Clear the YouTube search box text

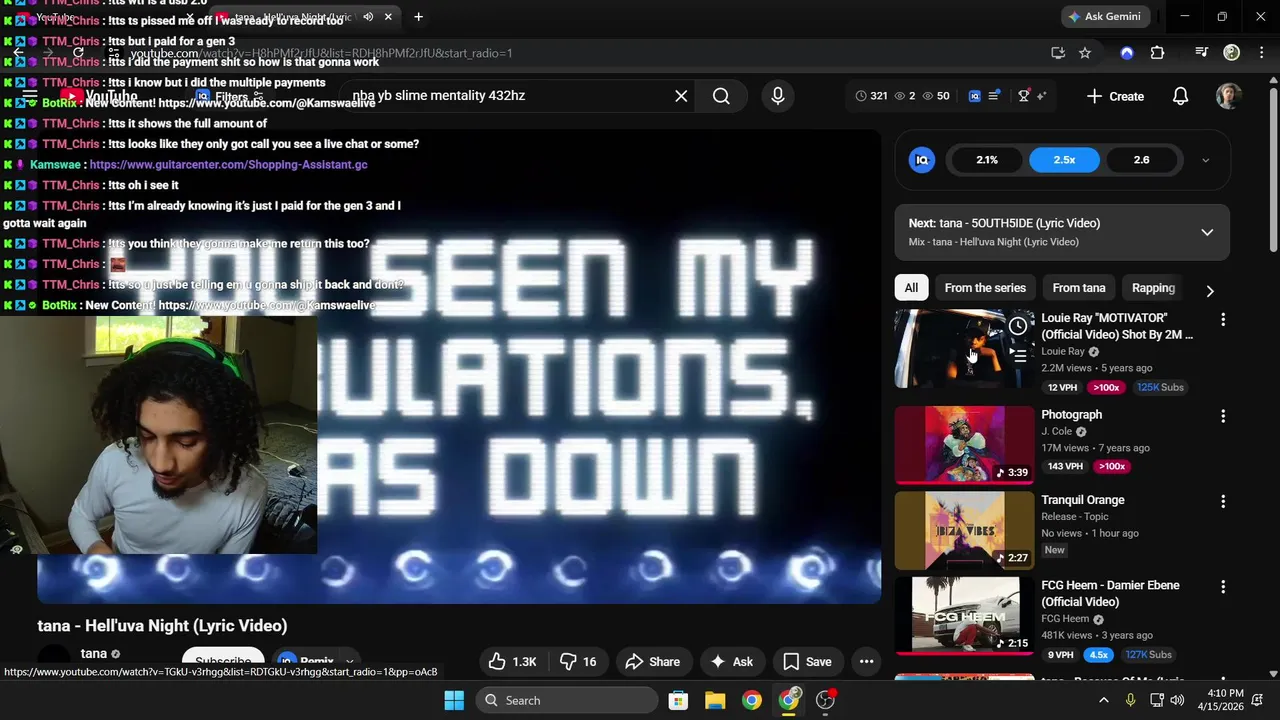(681, 96)
